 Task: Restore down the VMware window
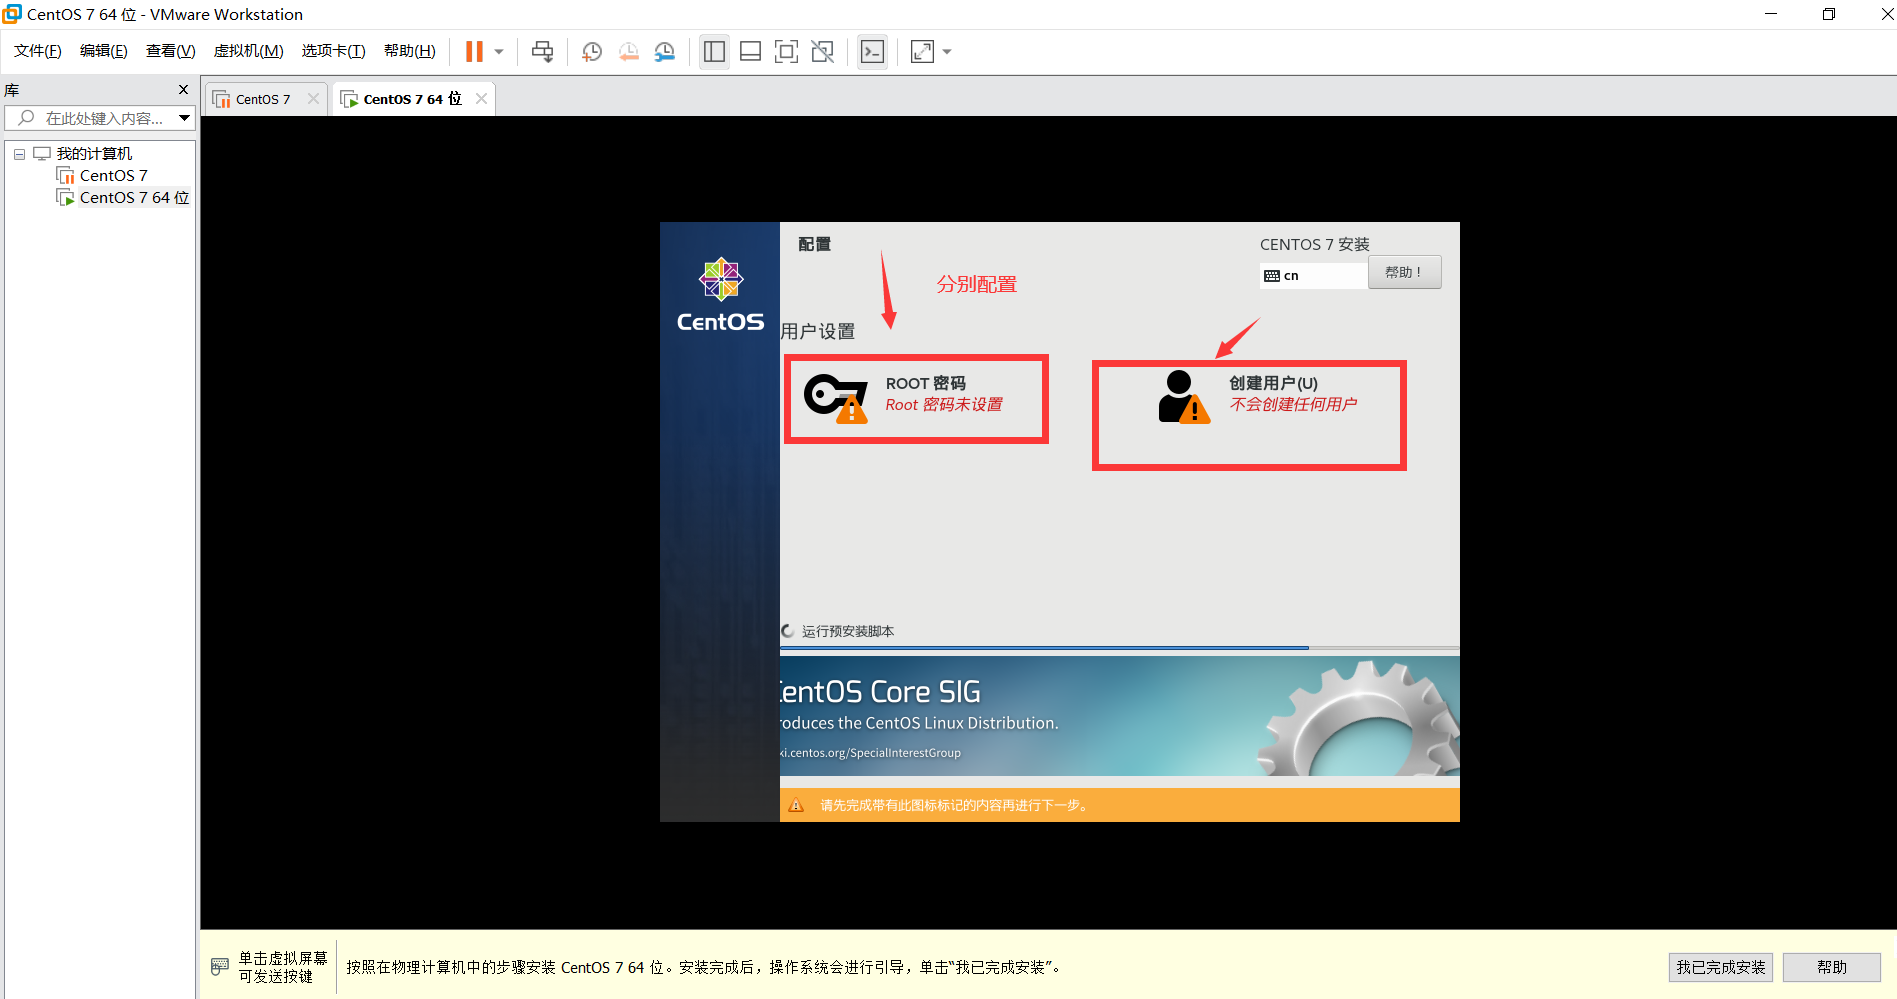pos(1829,14)
